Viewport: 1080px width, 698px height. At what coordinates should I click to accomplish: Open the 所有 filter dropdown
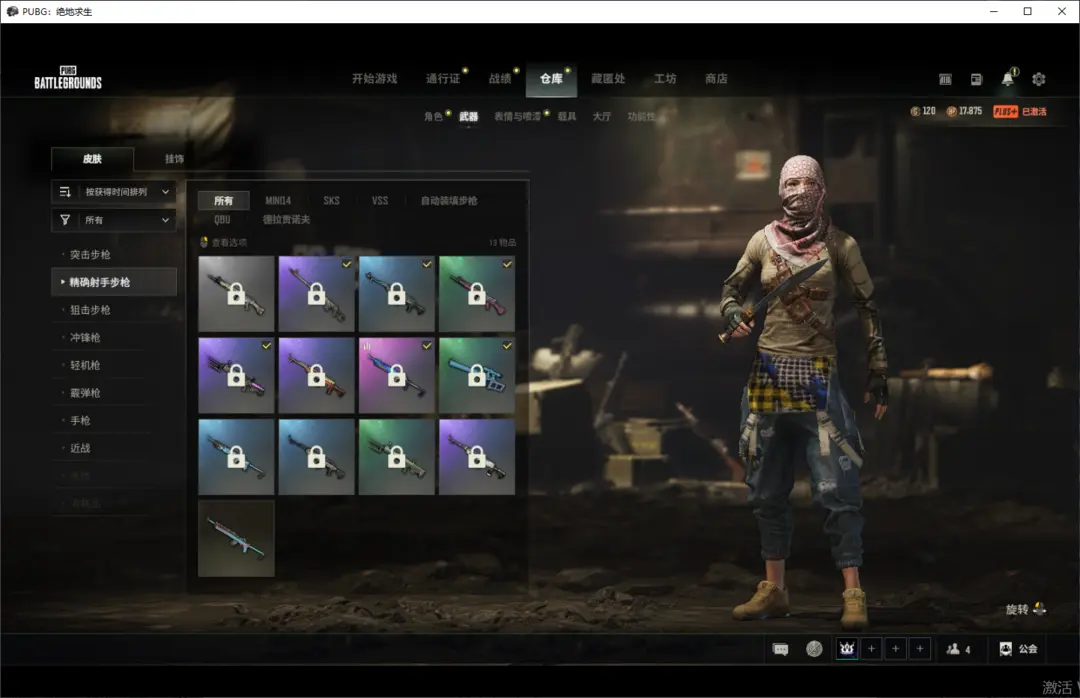[114, 220]
